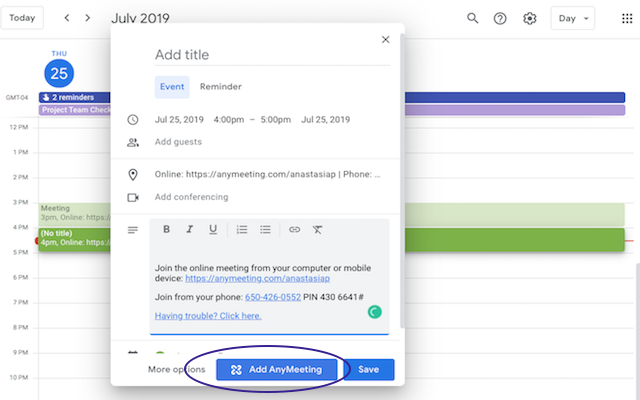Change the end date Jul 25, 2019
This screenshot has width=640, height=400.
point(326,120)
